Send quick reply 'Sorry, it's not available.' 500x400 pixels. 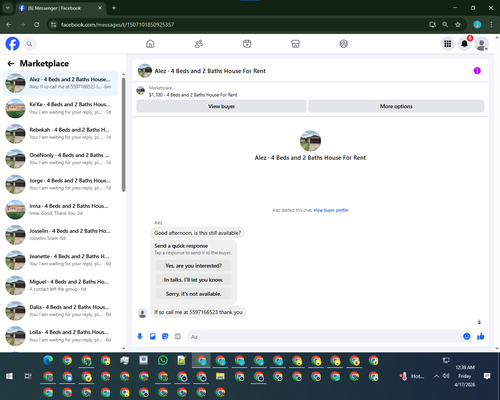point(194,294)
